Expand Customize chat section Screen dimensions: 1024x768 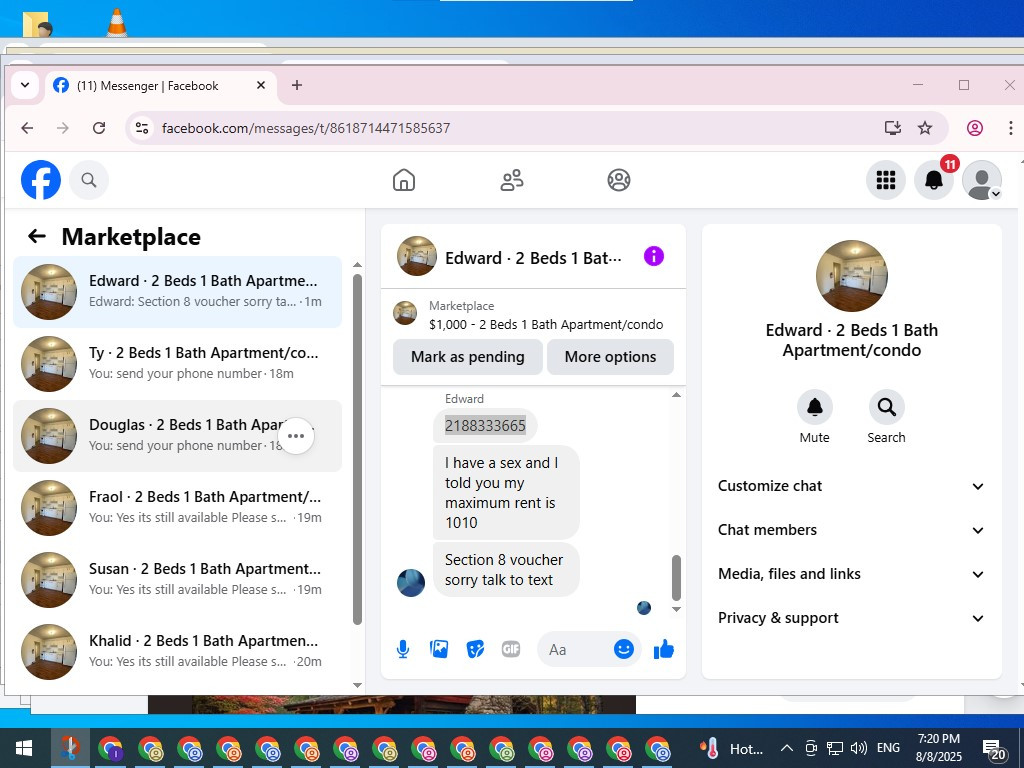coord(851,486)
